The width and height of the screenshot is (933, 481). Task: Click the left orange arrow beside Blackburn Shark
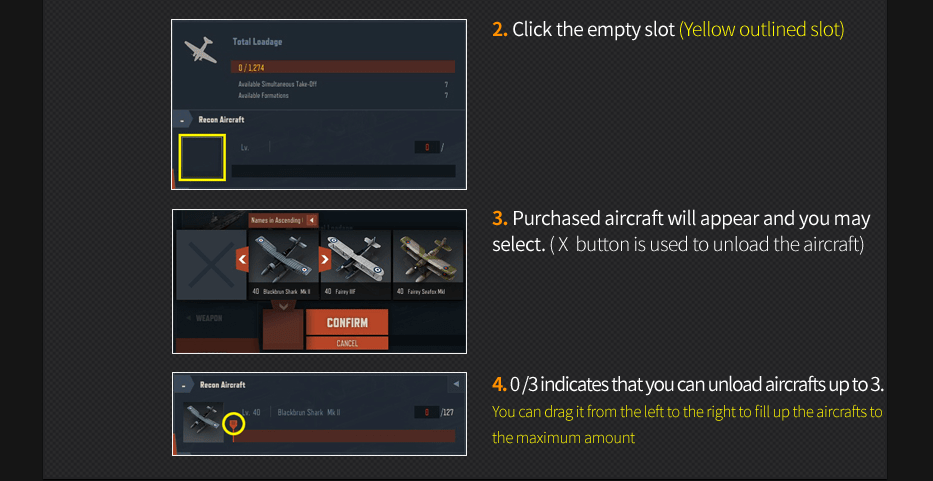click(242, 260)
